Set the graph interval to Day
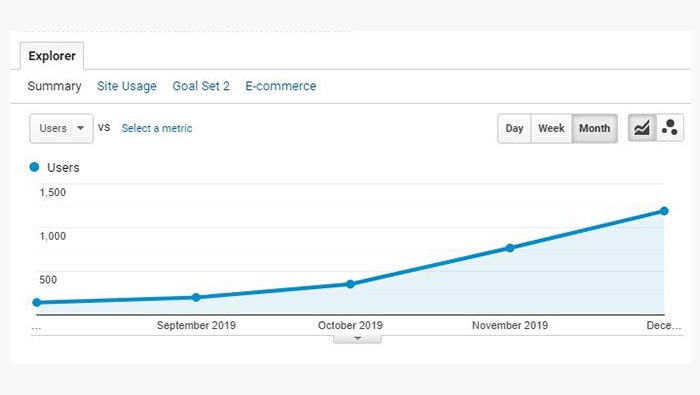The width and height of the screenshot is (700, 395). (514, 129)
